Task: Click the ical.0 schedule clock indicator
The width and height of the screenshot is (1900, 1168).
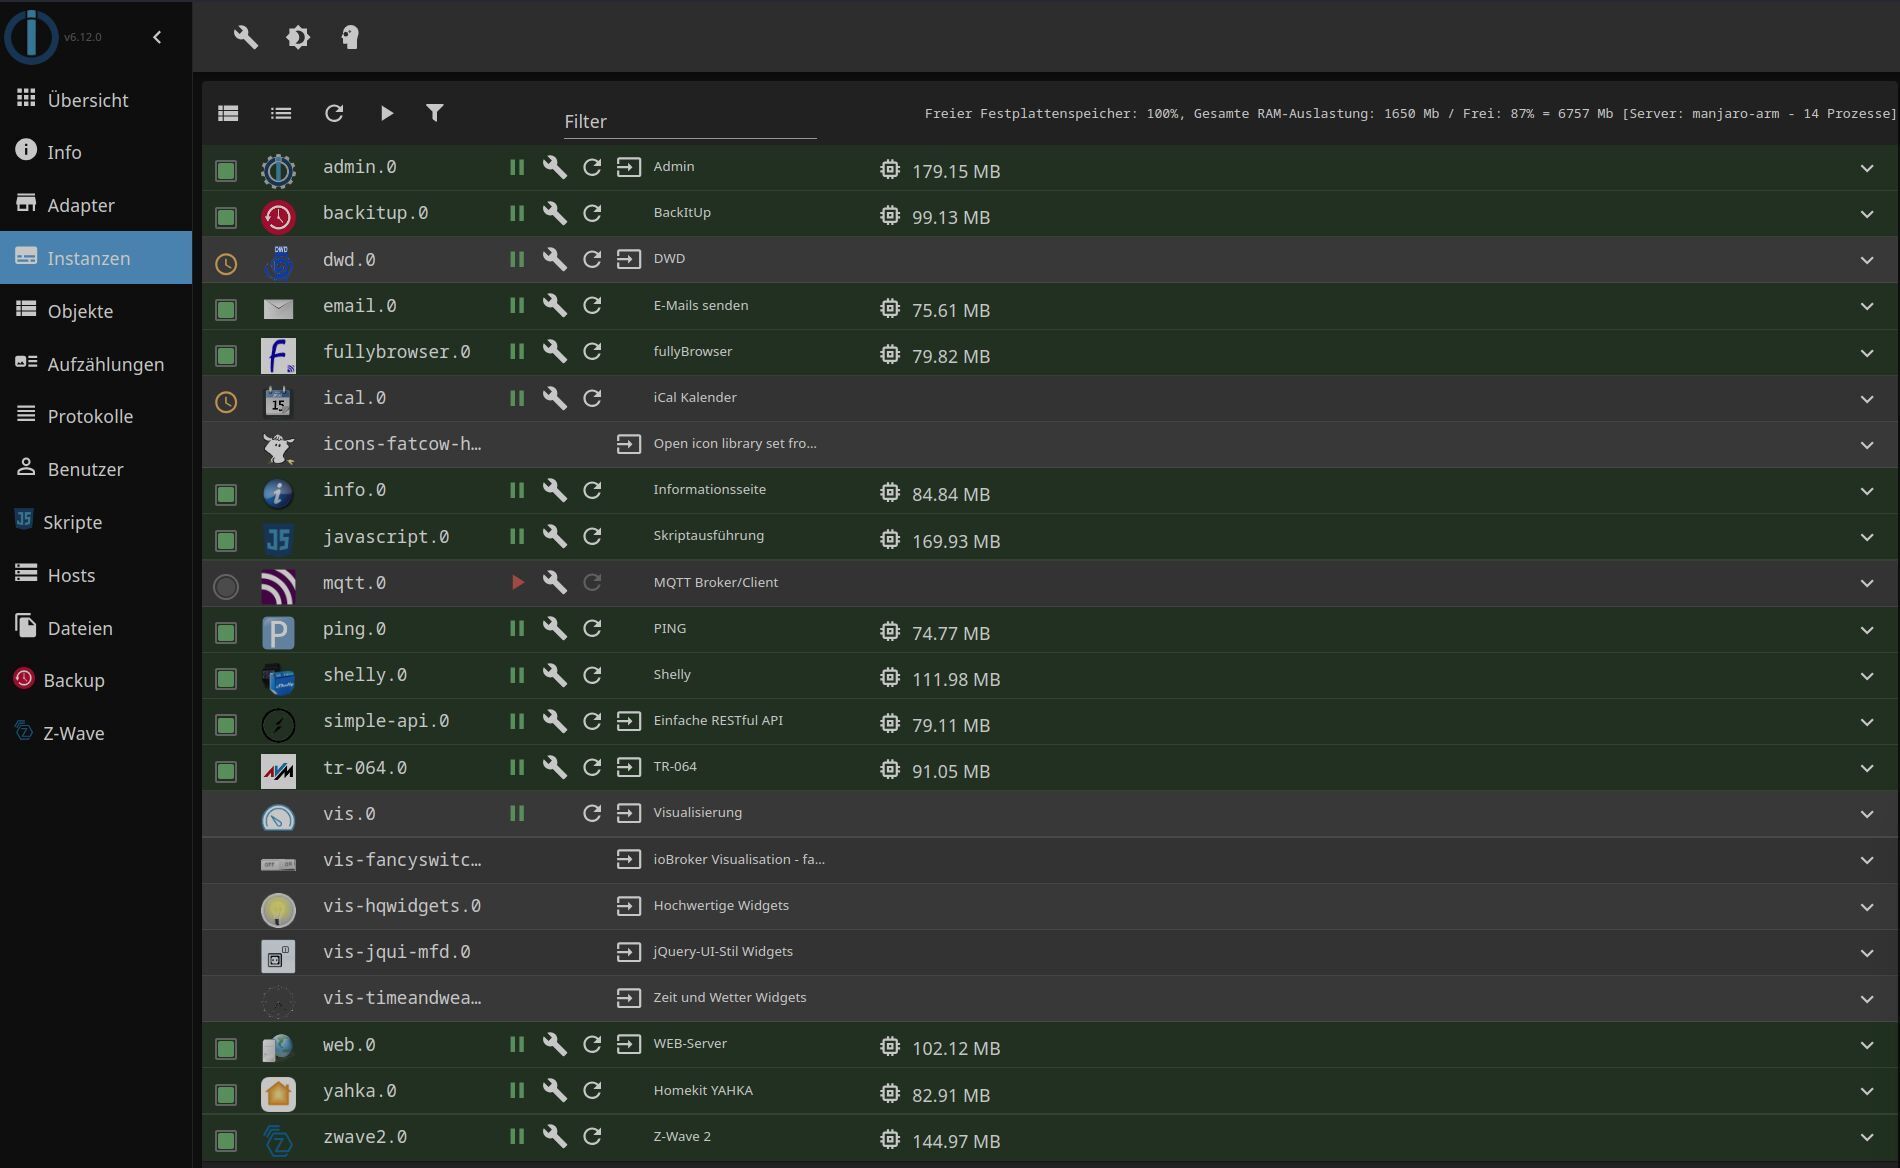Action: pos(226,402)
